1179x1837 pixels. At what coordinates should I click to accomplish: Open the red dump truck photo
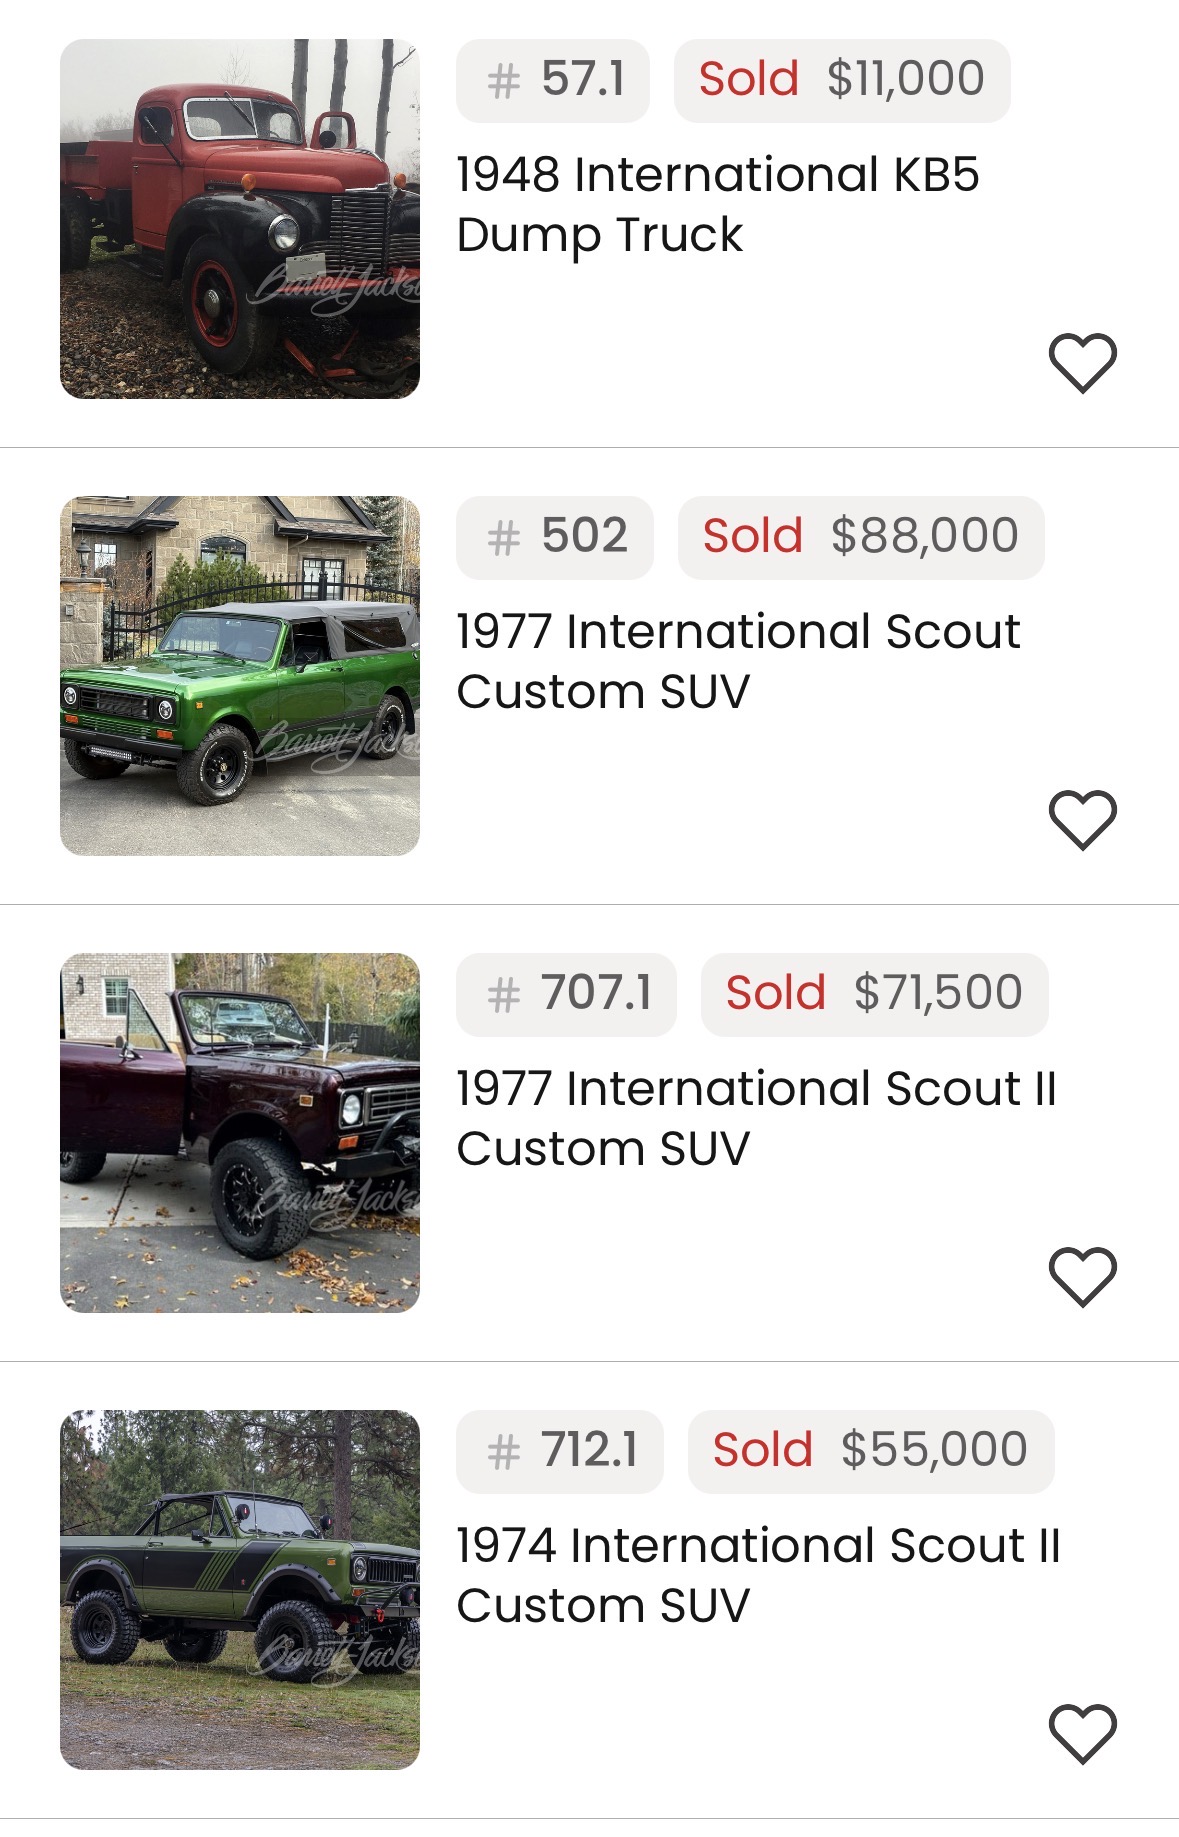click(x=240, y=219)
